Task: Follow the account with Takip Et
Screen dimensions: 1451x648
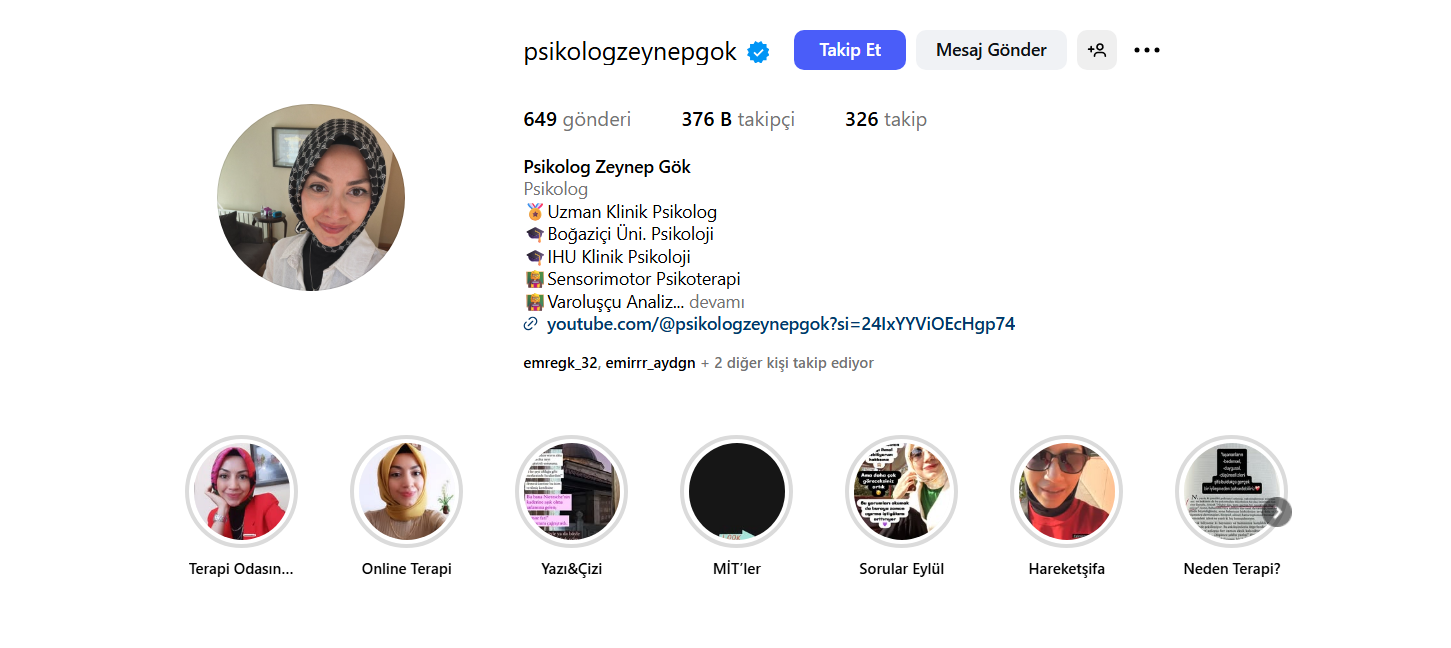Action: (x=850, y=50)
